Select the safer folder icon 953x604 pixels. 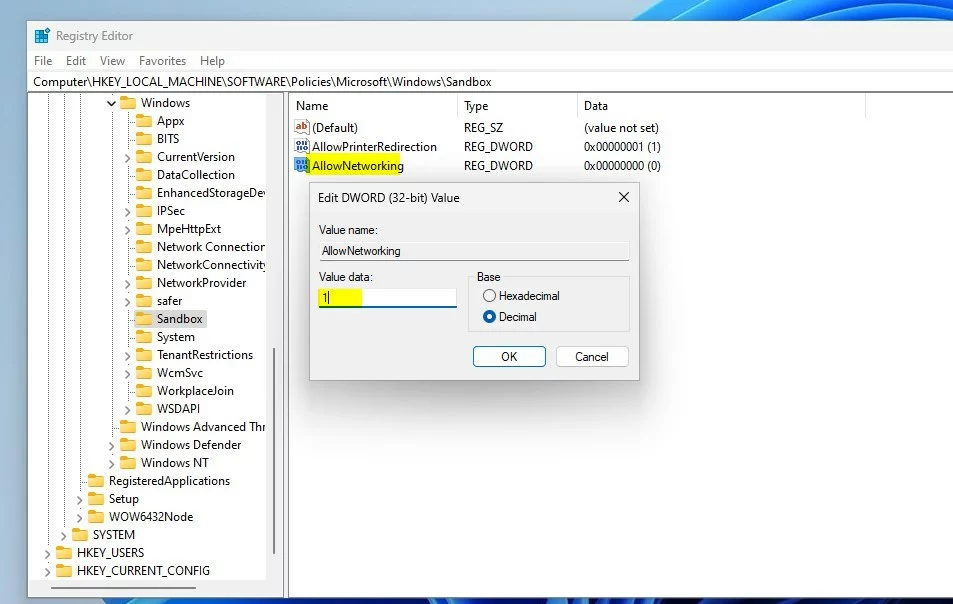[x=144, y=301]
